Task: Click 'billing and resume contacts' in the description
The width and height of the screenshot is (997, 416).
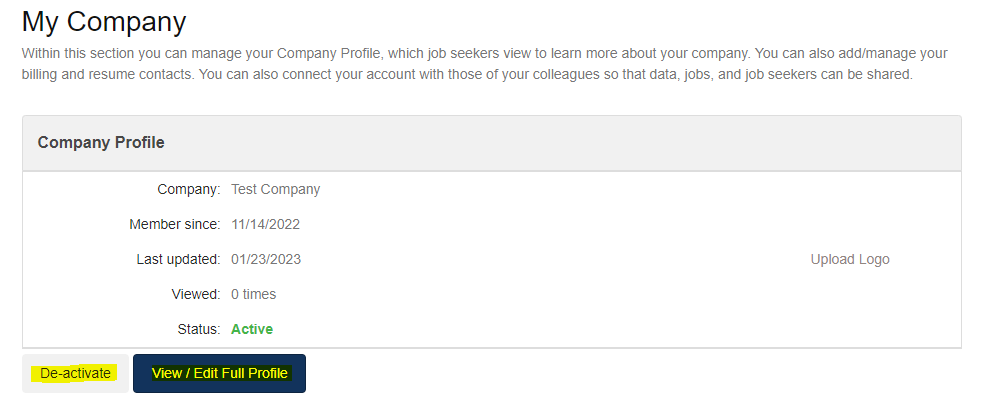Action: [107, 75]
